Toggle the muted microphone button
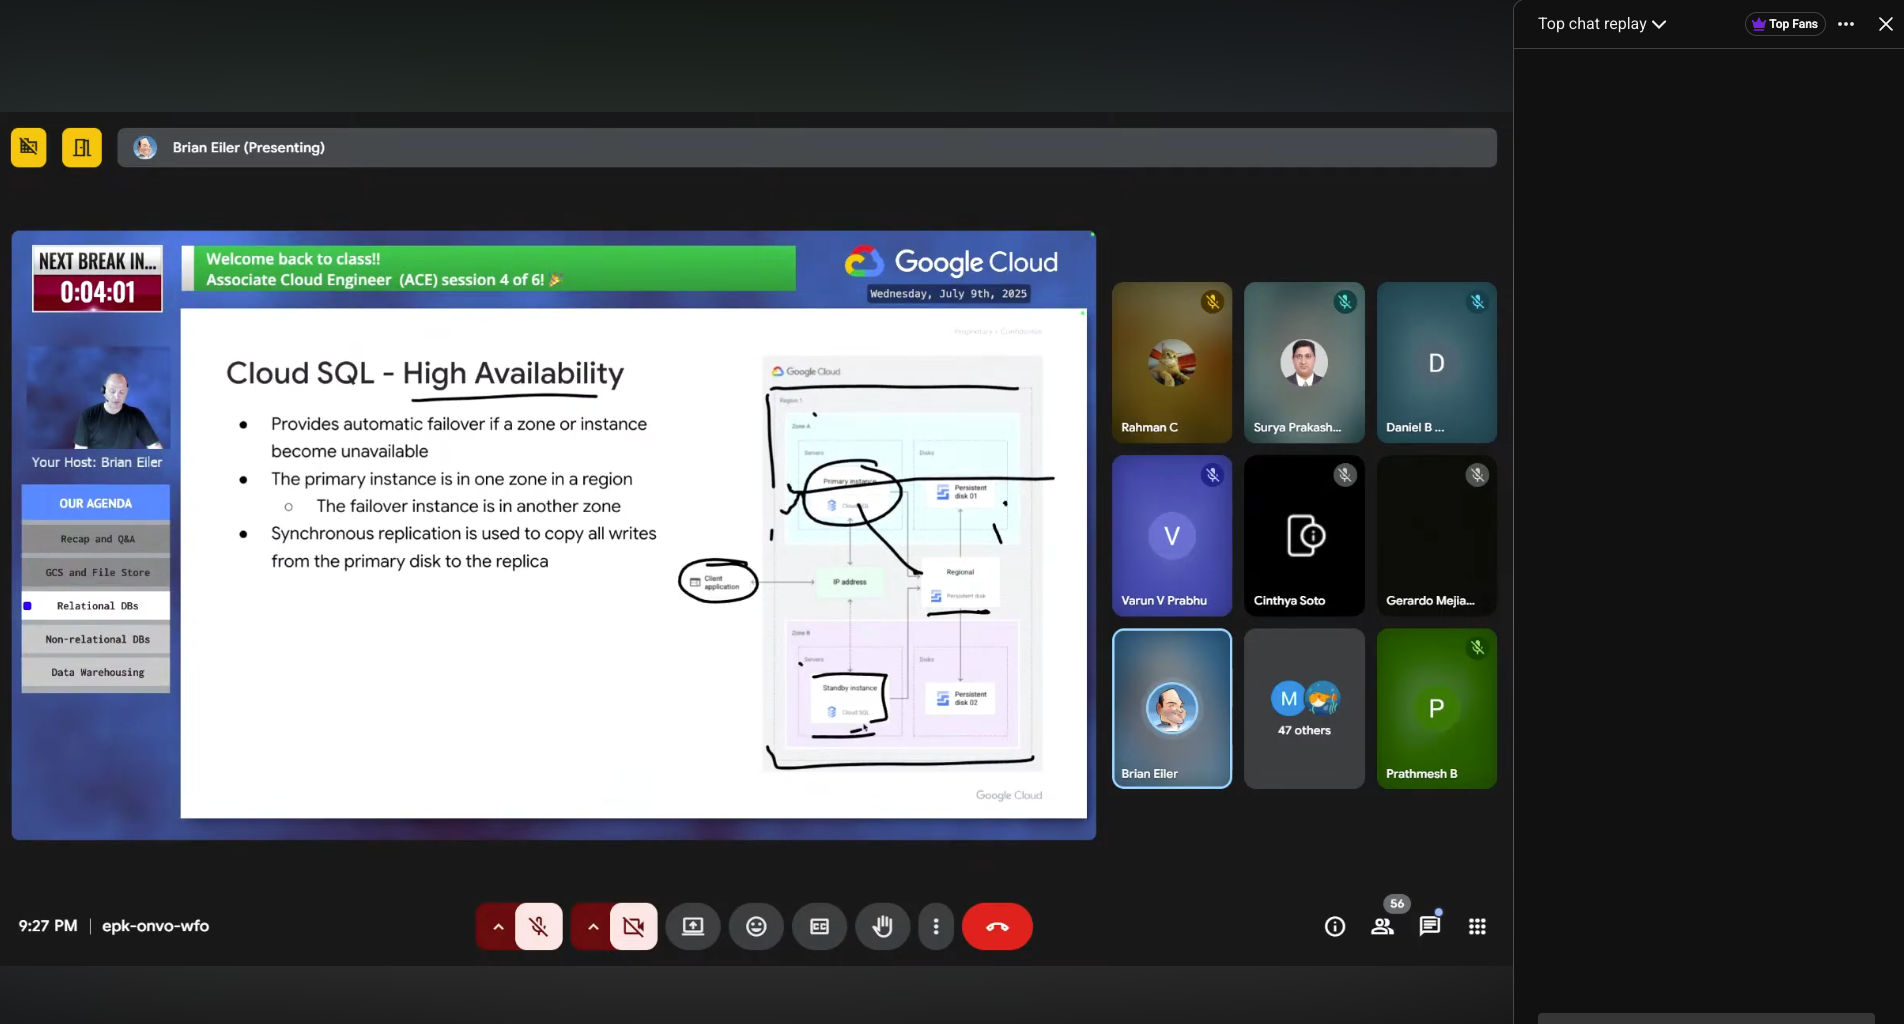 click(539, 927)
